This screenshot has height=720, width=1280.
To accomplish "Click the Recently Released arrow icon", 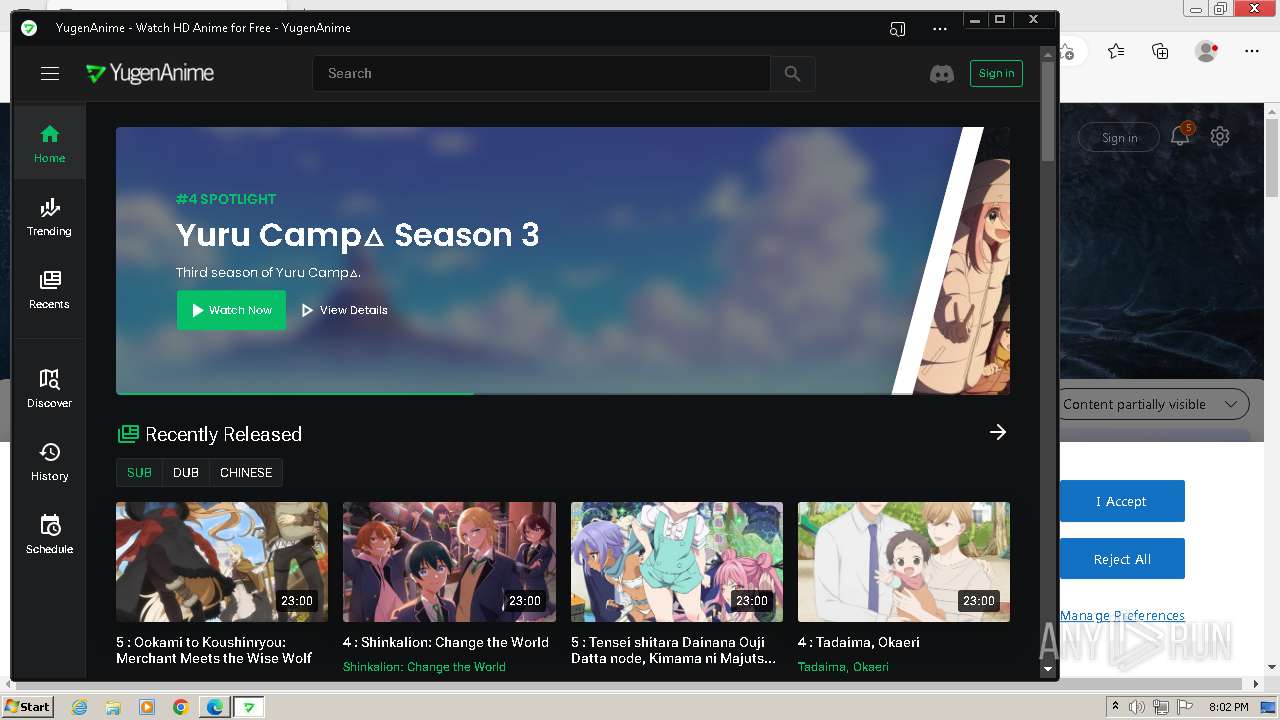I will coord(998,432).
